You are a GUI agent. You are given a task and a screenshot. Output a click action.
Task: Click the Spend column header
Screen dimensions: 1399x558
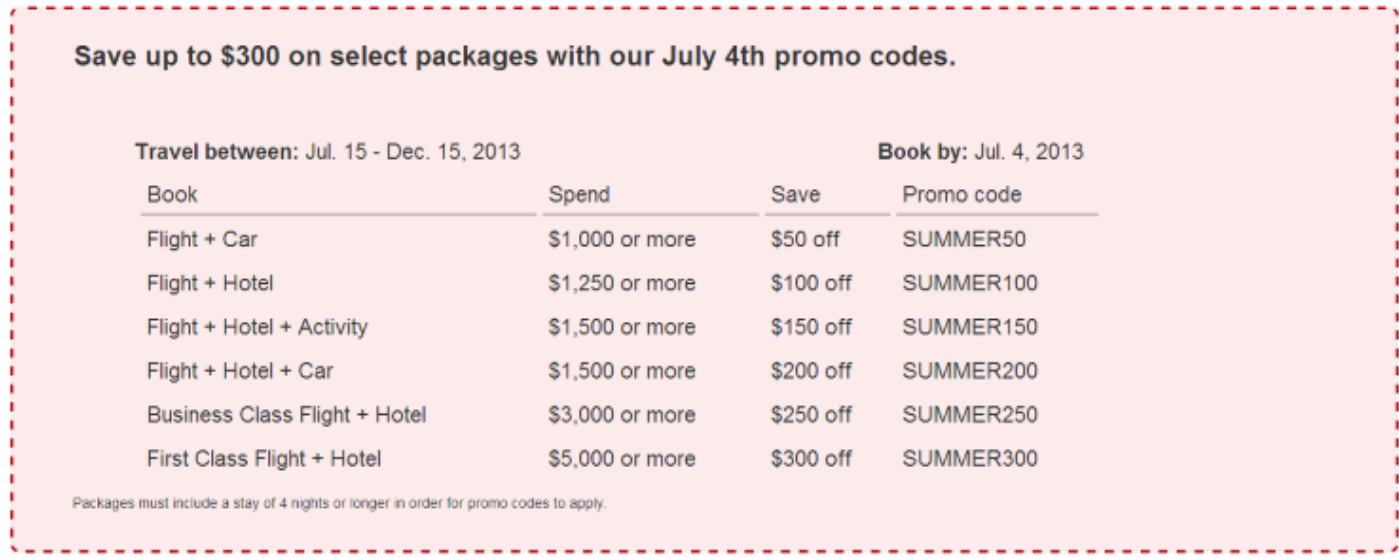pyautogui.click(x=579, y=195)
